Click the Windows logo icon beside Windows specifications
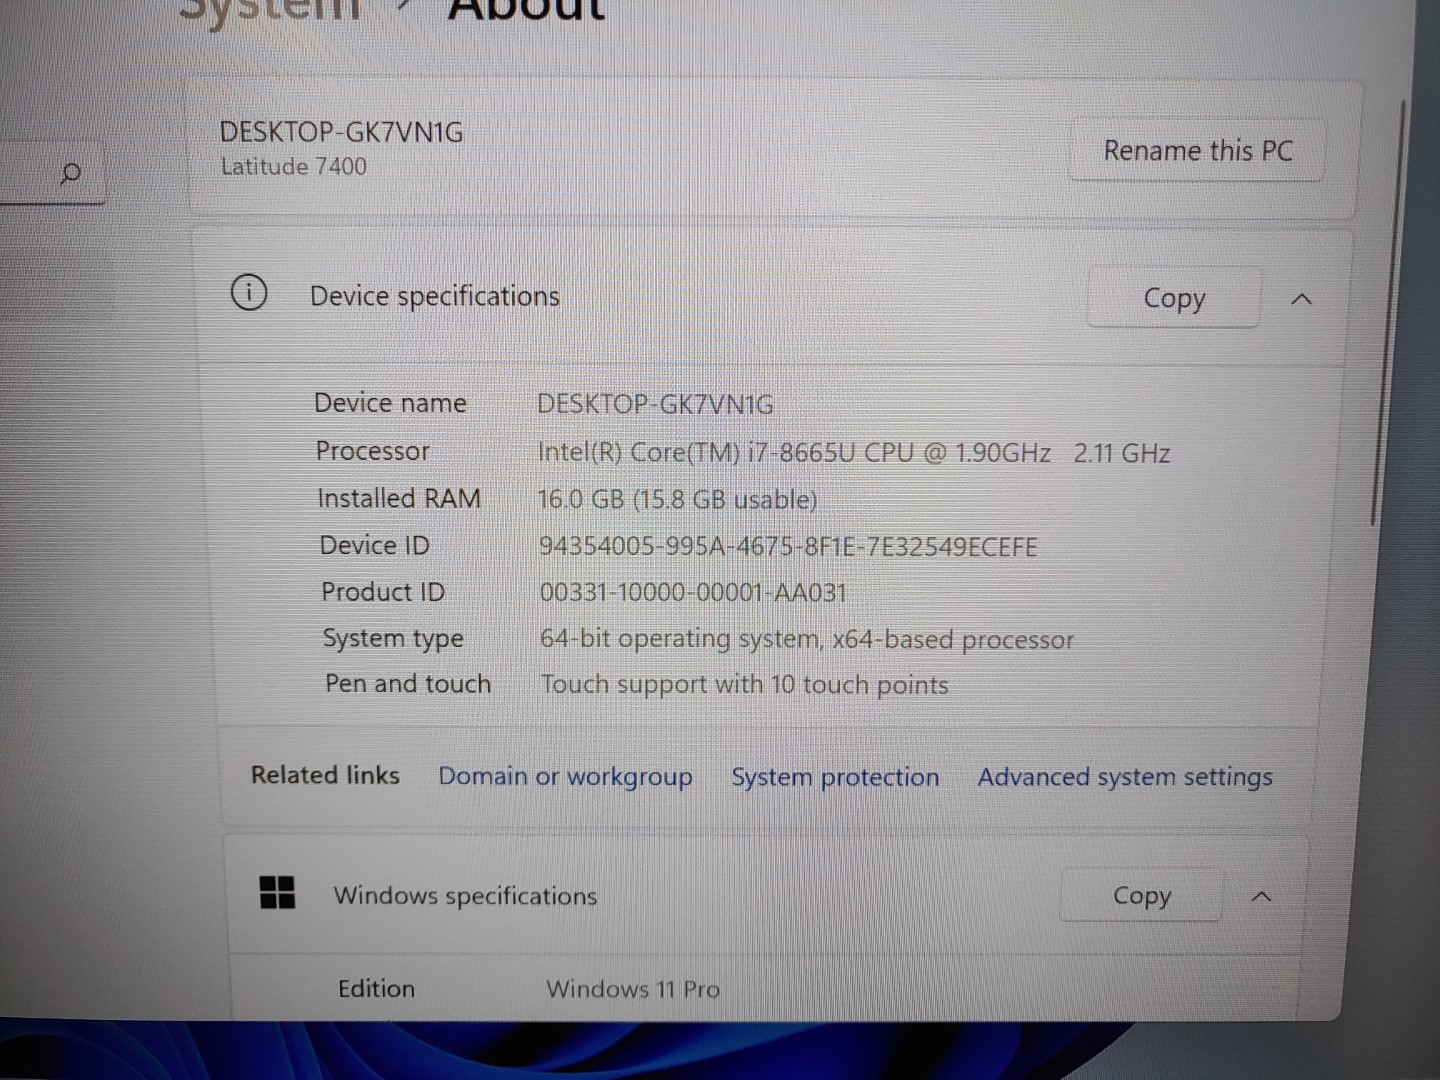The height and width of the screenshot is (1080, 1440). coord(277,892)
